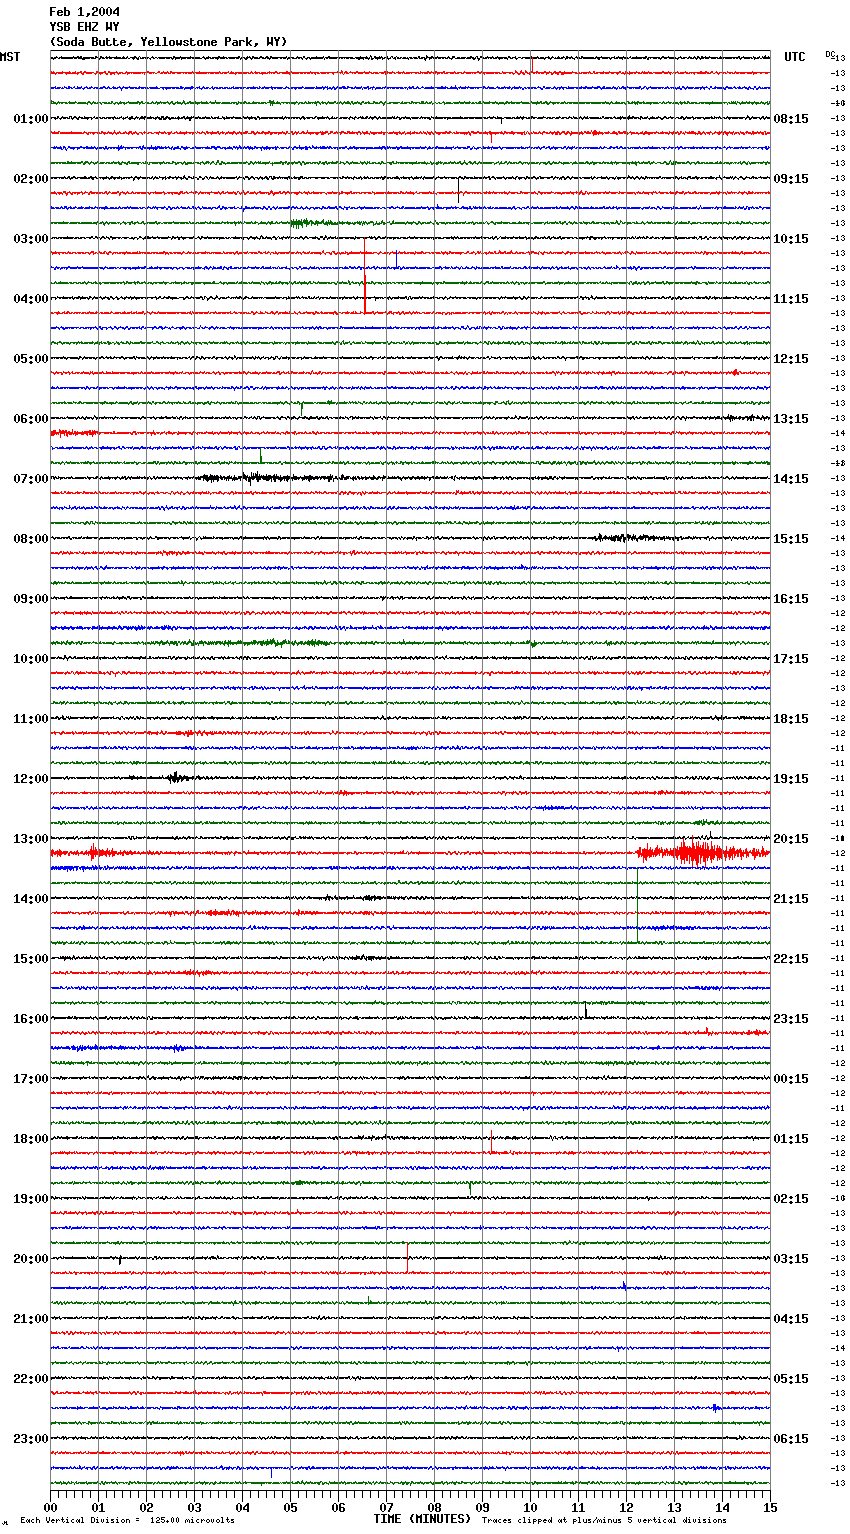Select the "17:00" MST hour label
The width and height of the screenshot is (850, 1534).
click(31, 1079)
